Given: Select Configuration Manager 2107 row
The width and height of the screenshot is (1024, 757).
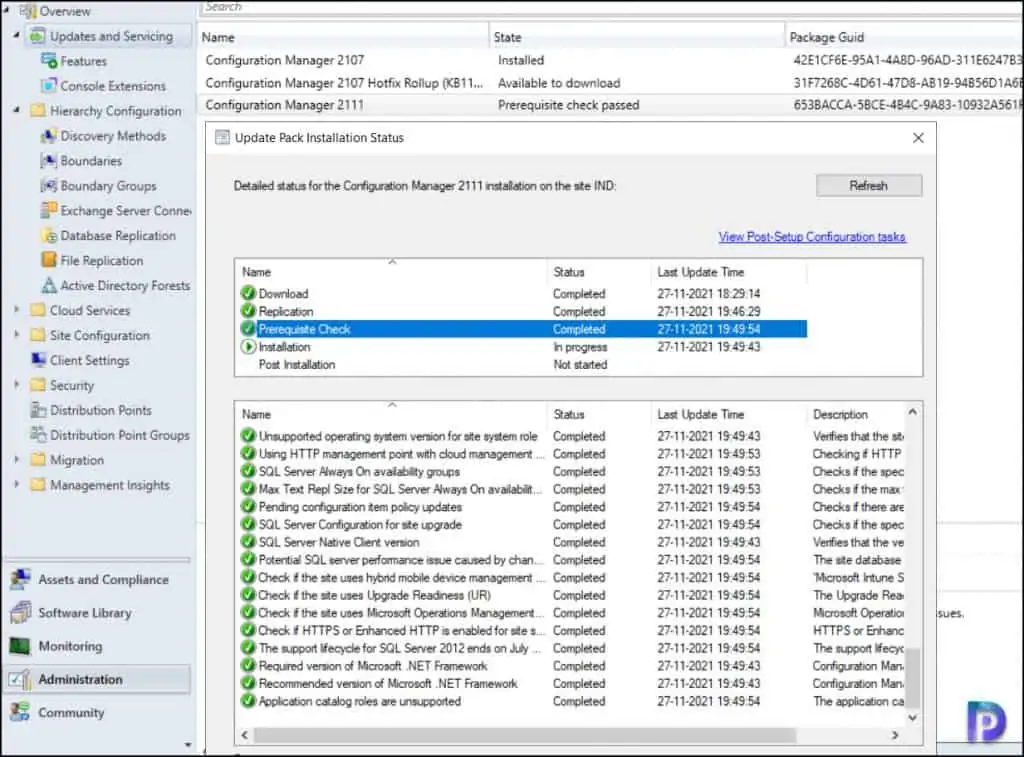Looking at the screenshot, I should click(x=610, y=60).
